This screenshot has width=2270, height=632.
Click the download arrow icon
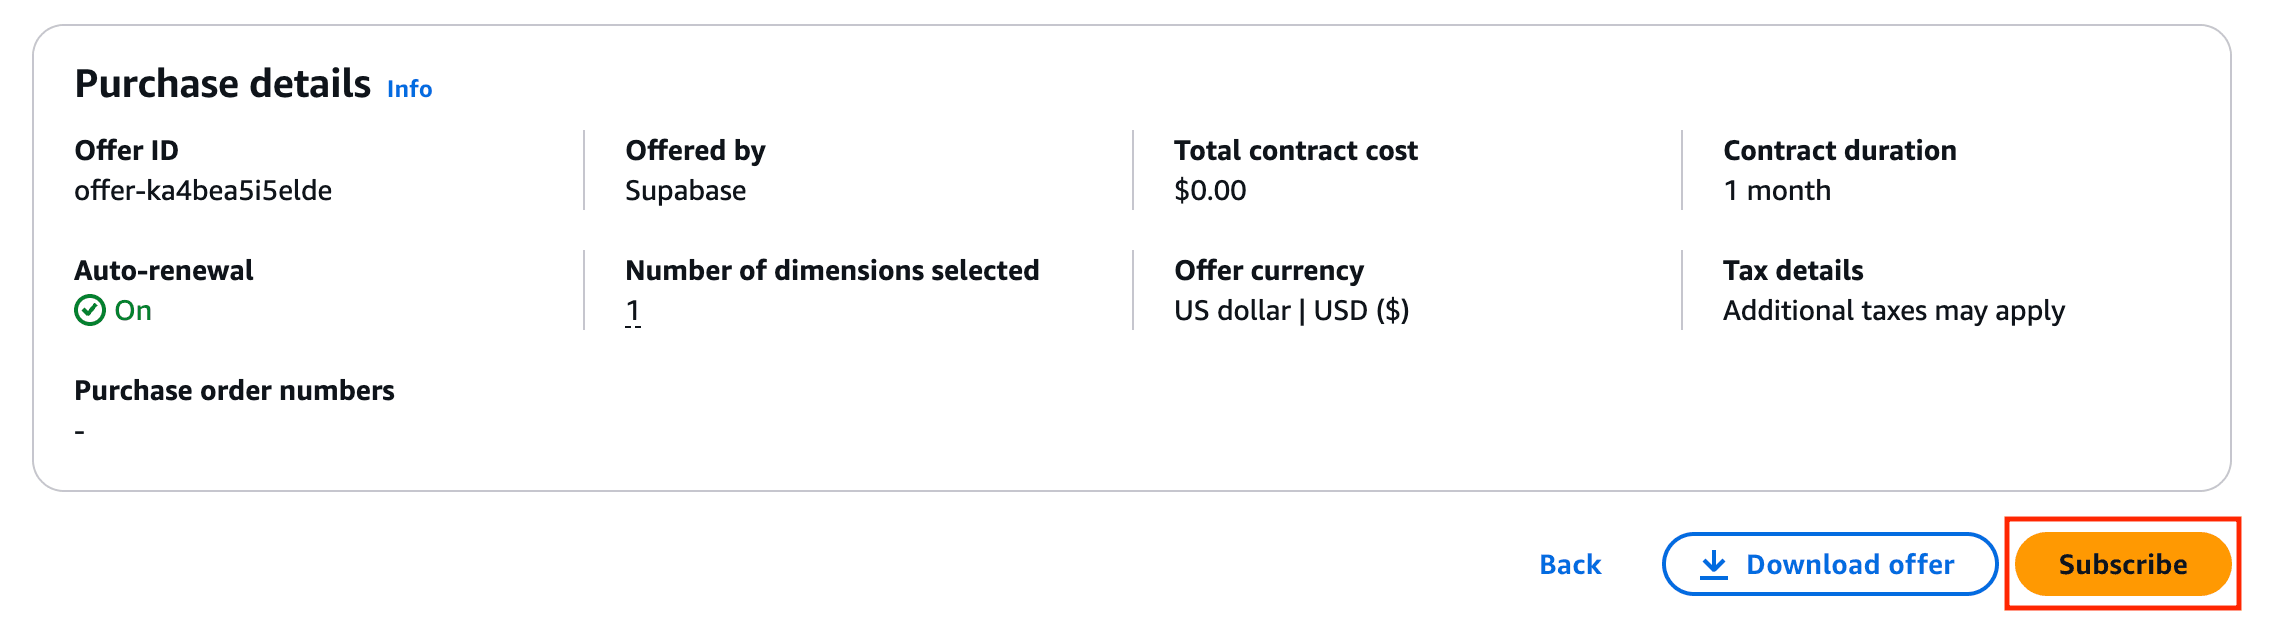coord(1714,564)
